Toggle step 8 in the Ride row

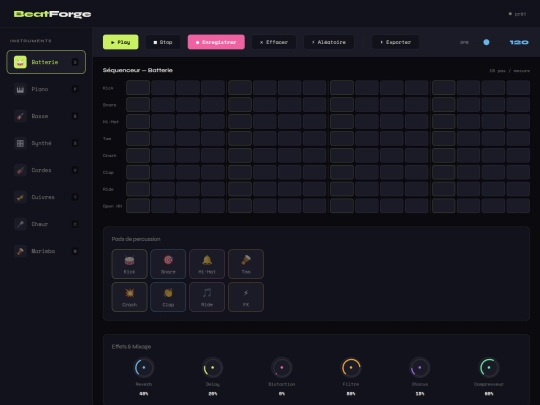[x=314, y=189]
